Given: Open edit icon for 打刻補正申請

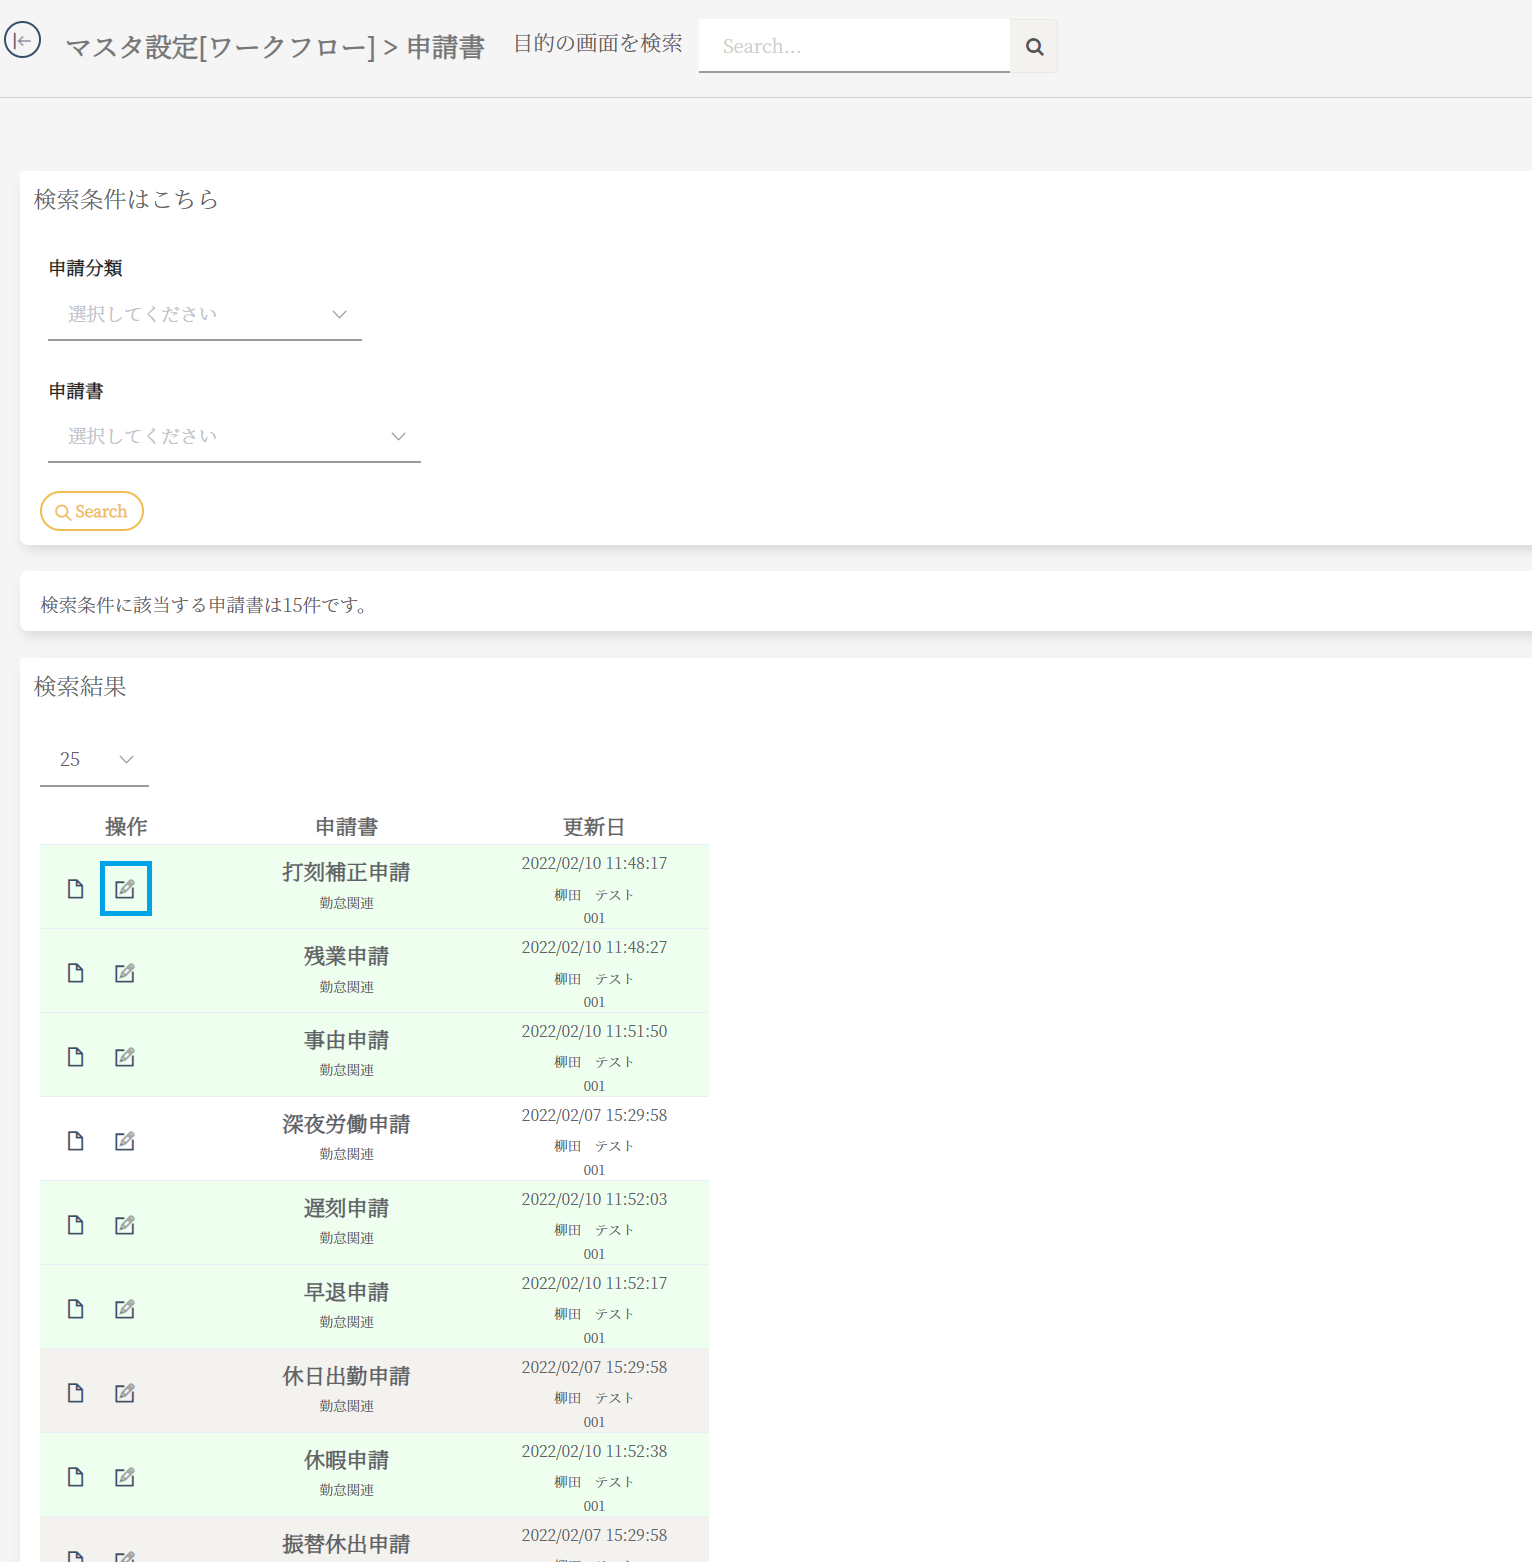Looking at the screenshot, I should 125,889.
